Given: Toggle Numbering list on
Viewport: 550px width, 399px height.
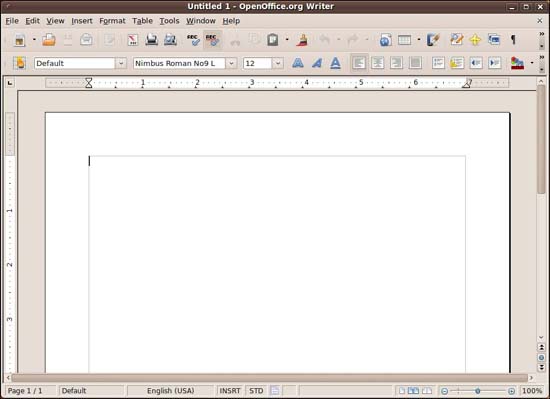Looking at the screenshot, I should pos(438,63).
